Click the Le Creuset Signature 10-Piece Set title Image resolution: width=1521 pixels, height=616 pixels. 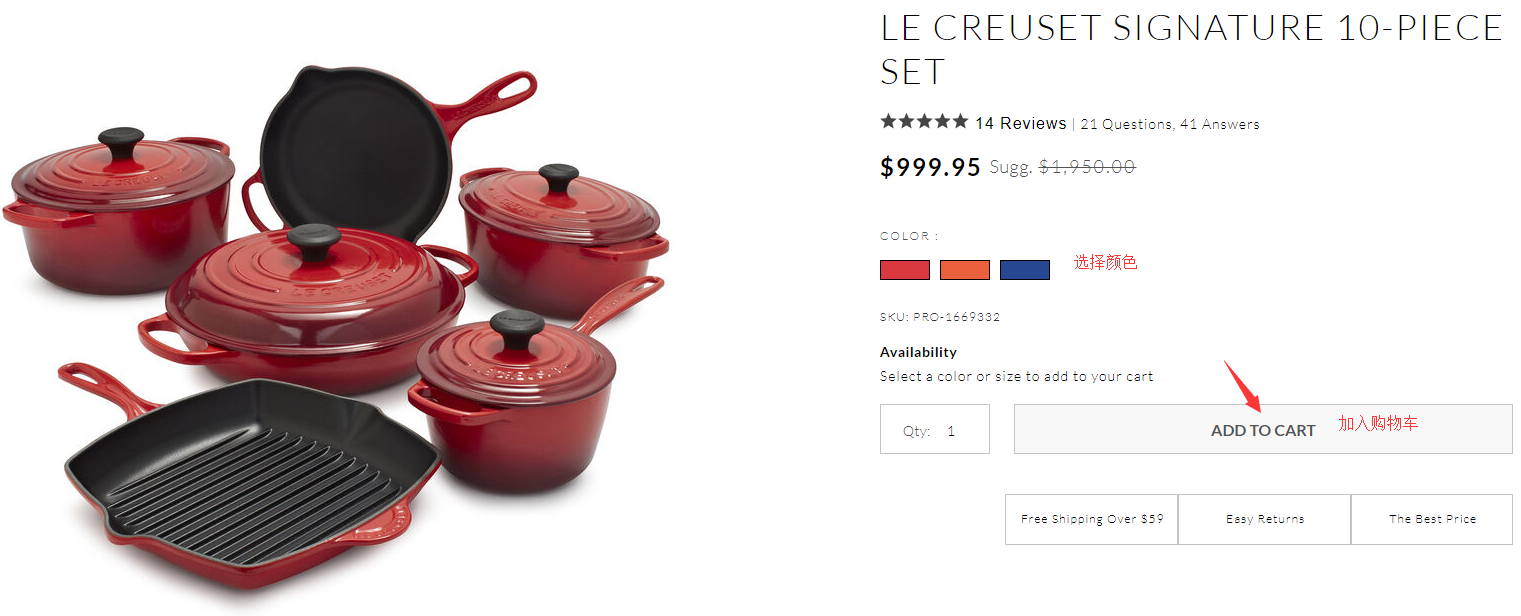coord(1192,49)
